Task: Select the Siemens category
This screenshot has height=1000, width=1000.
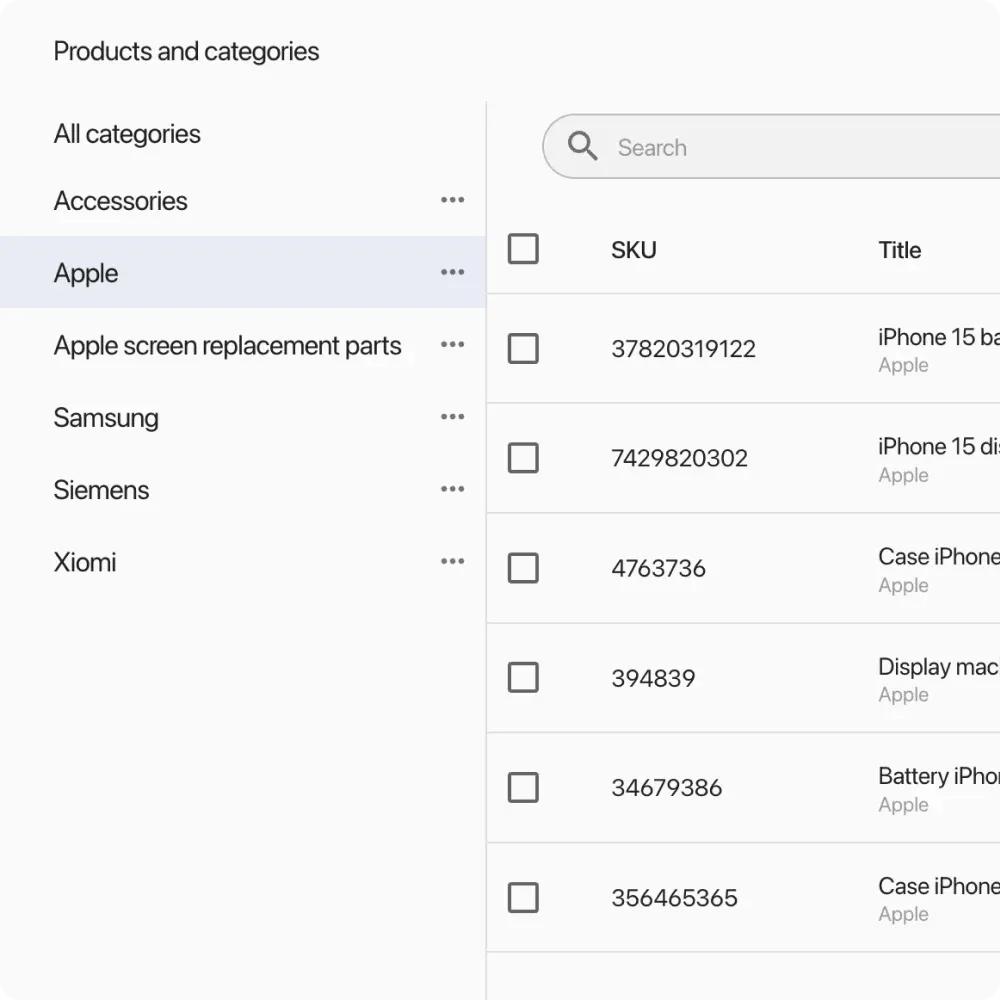Action: click(101, 490)
